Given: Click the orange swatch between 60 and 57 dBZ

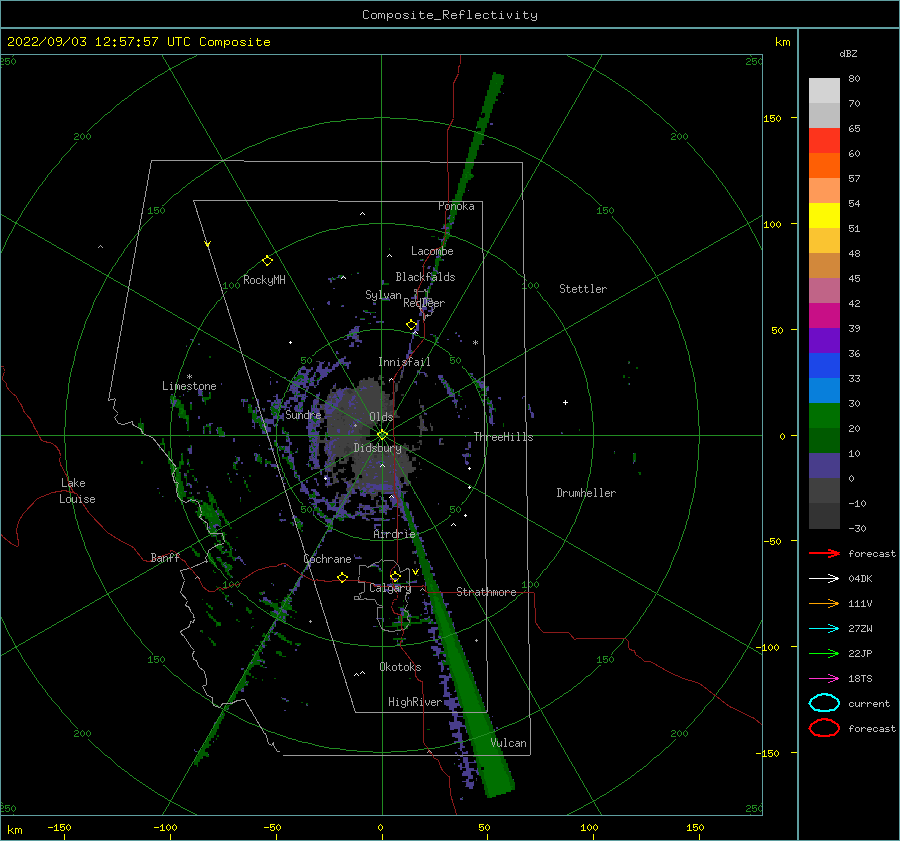Looking at the screenshot, I should click(x=824, y=166).
